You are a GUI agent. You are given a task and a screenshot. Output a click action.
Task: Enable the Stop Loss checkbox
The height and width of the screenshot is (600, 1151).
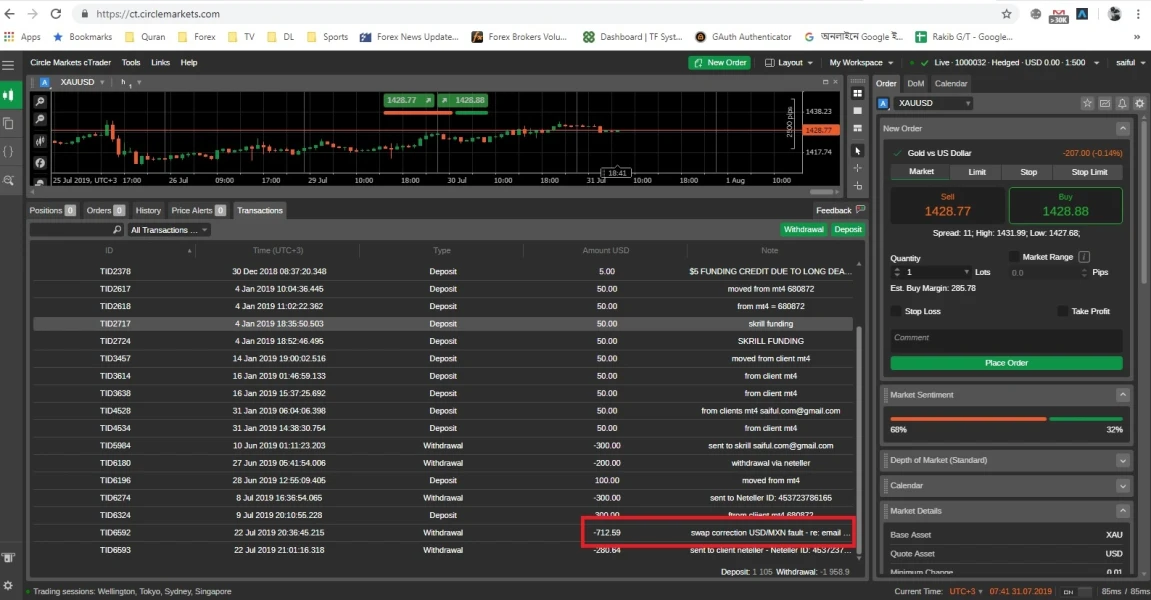(x=896, y=311)
